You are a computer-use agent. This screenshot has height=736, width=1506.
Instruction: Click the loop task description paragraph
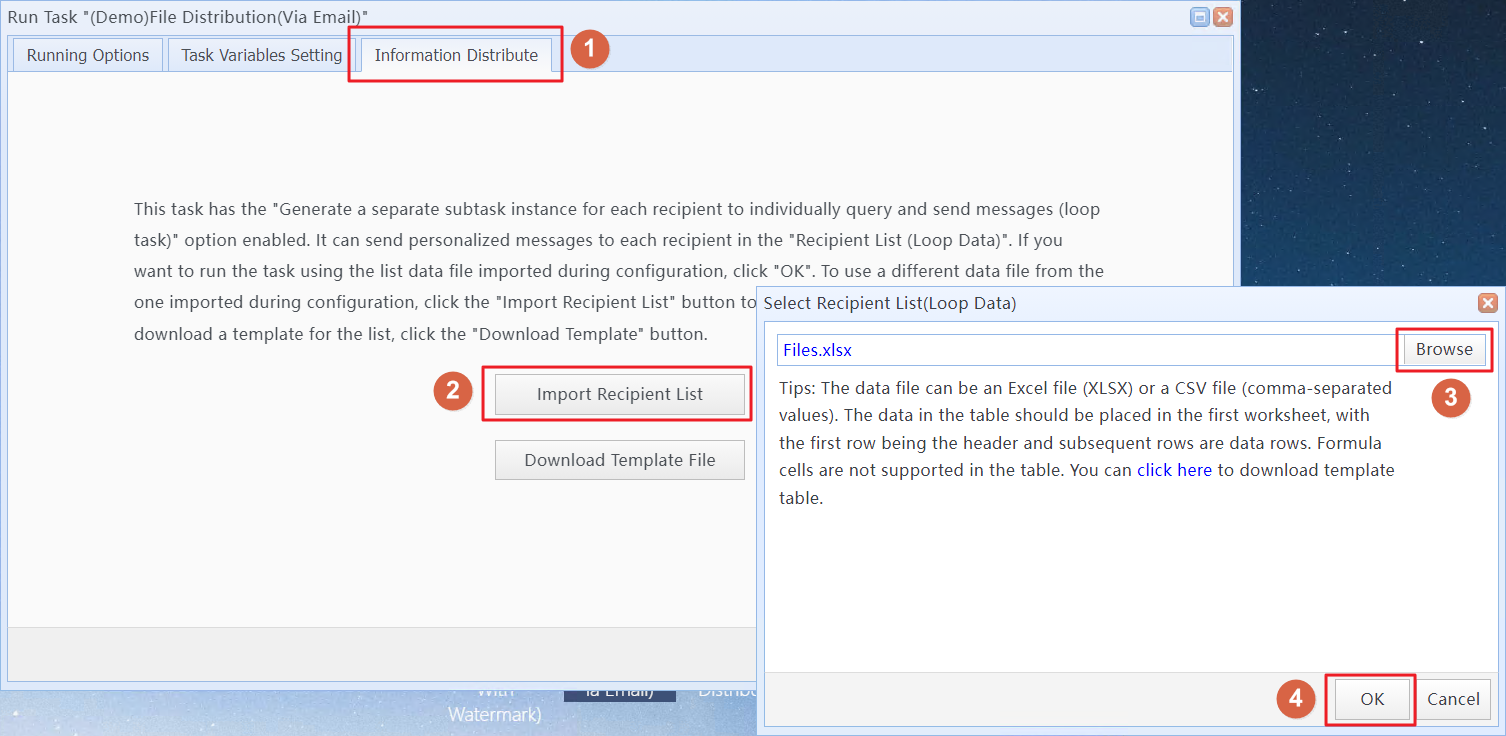(x=619, y=272)
